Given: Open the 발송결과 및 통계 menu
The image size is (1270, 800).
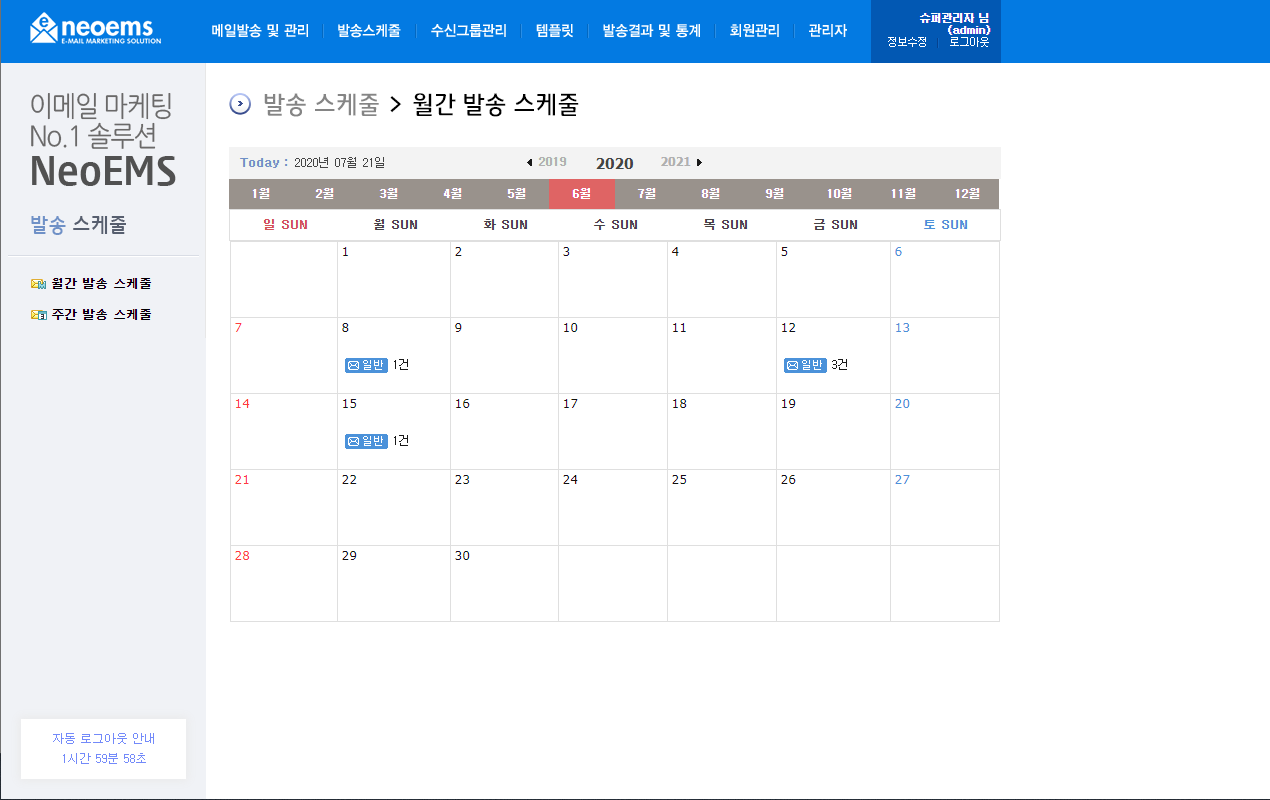Looking at the screenshot, I should [x=651, y=31].
